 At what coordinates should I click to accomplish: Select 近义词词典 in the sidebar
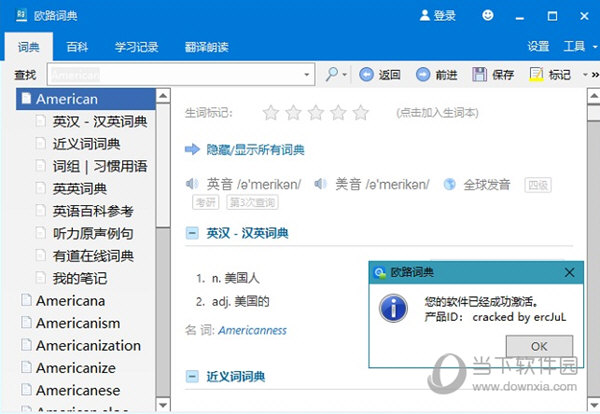coord(86,144)
